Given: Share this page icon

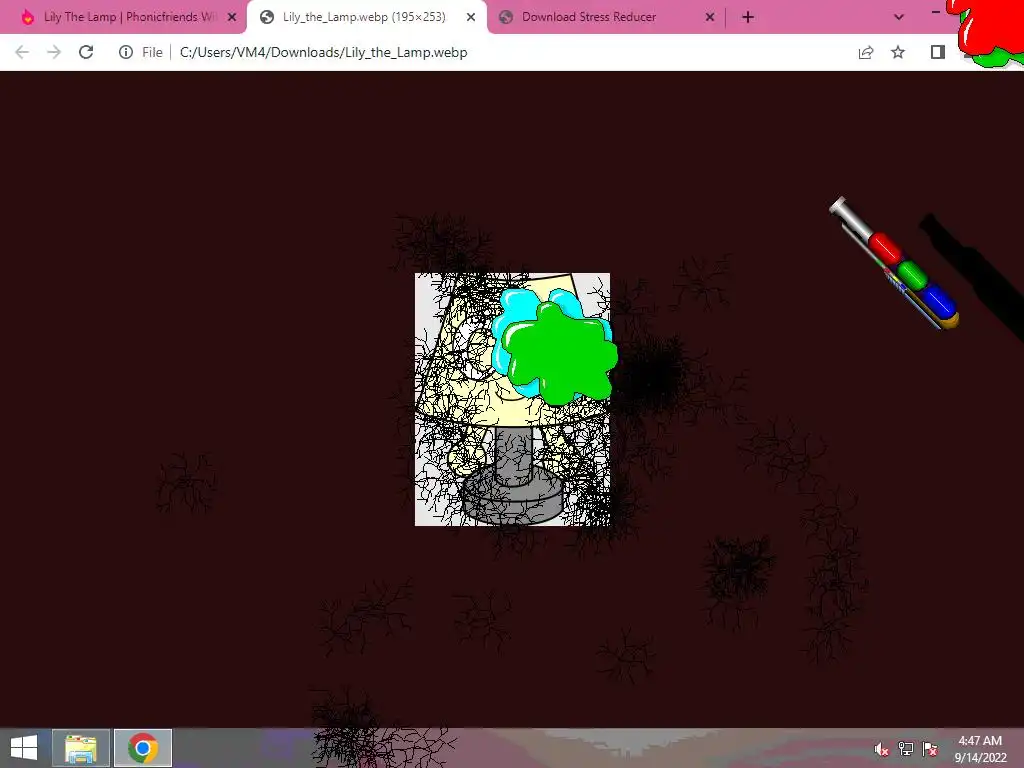Looking at the screenshot, I should 866,52.
